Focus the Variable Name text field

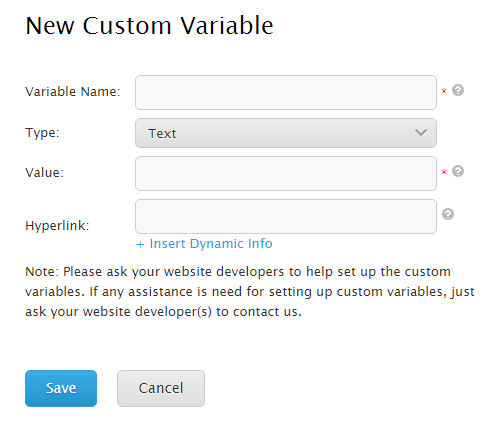(x=286, y=92)
